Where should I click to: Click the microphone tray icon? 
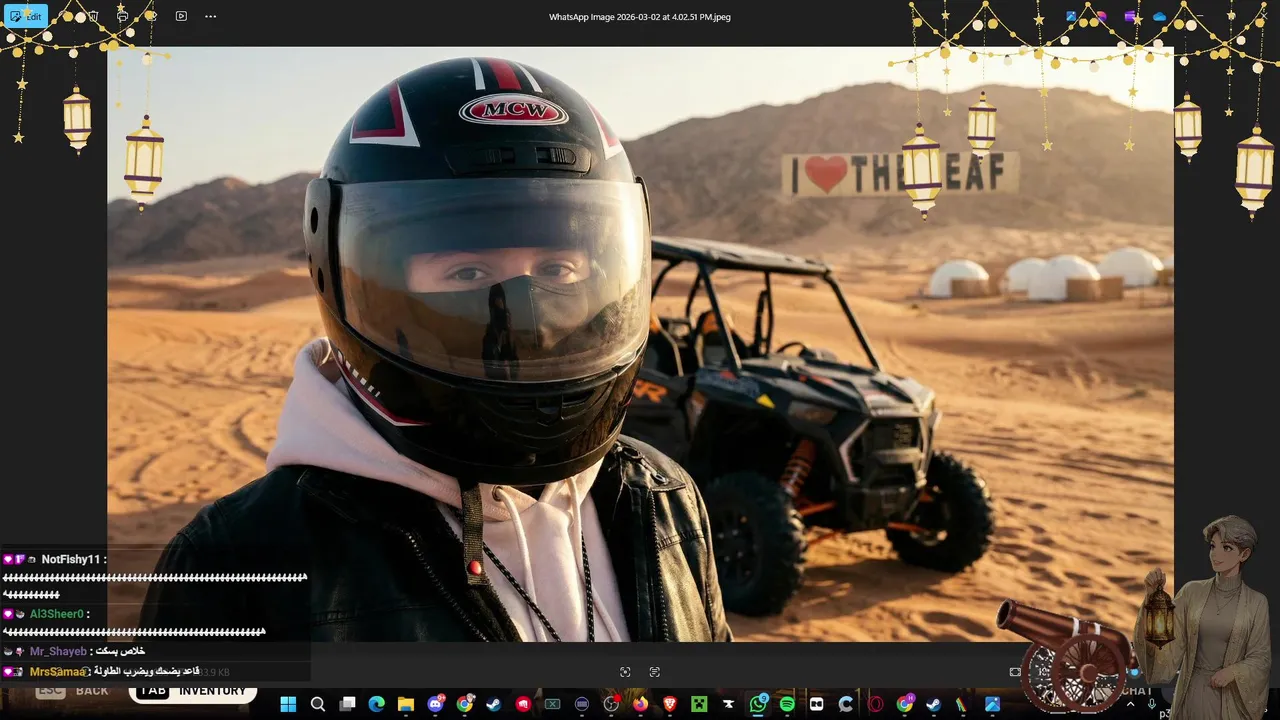click(x=1152, y=704)
